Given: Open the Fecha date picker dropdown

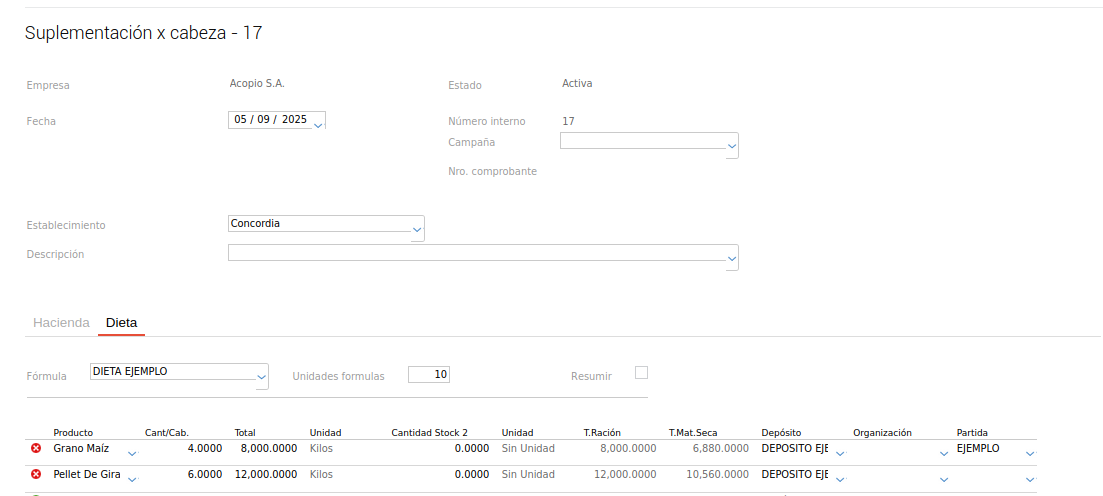Looking at the screenshot, I should [318, 124].
